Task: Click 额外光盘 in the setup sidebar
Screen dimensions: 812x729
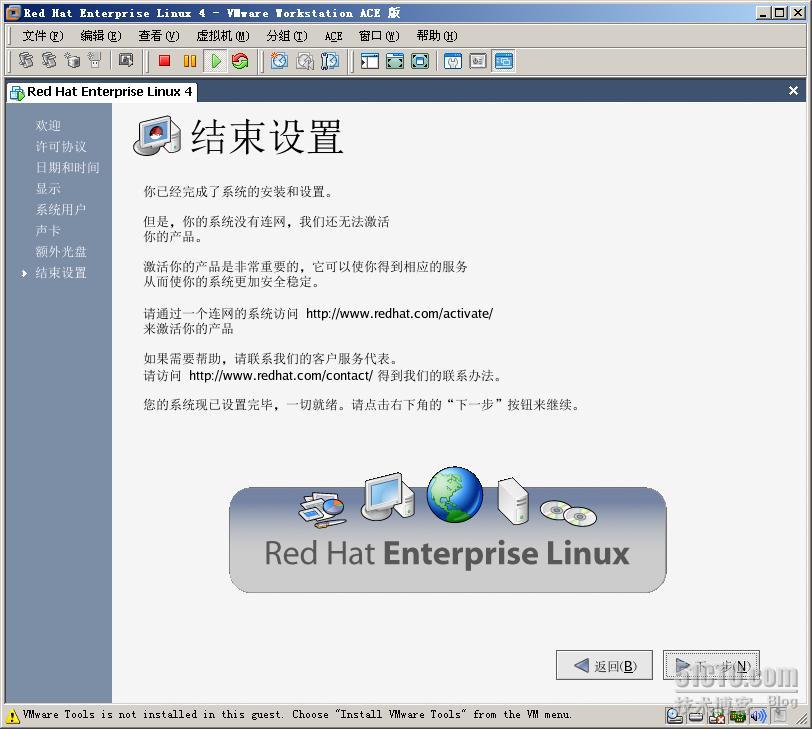Action: click(61, 252)
